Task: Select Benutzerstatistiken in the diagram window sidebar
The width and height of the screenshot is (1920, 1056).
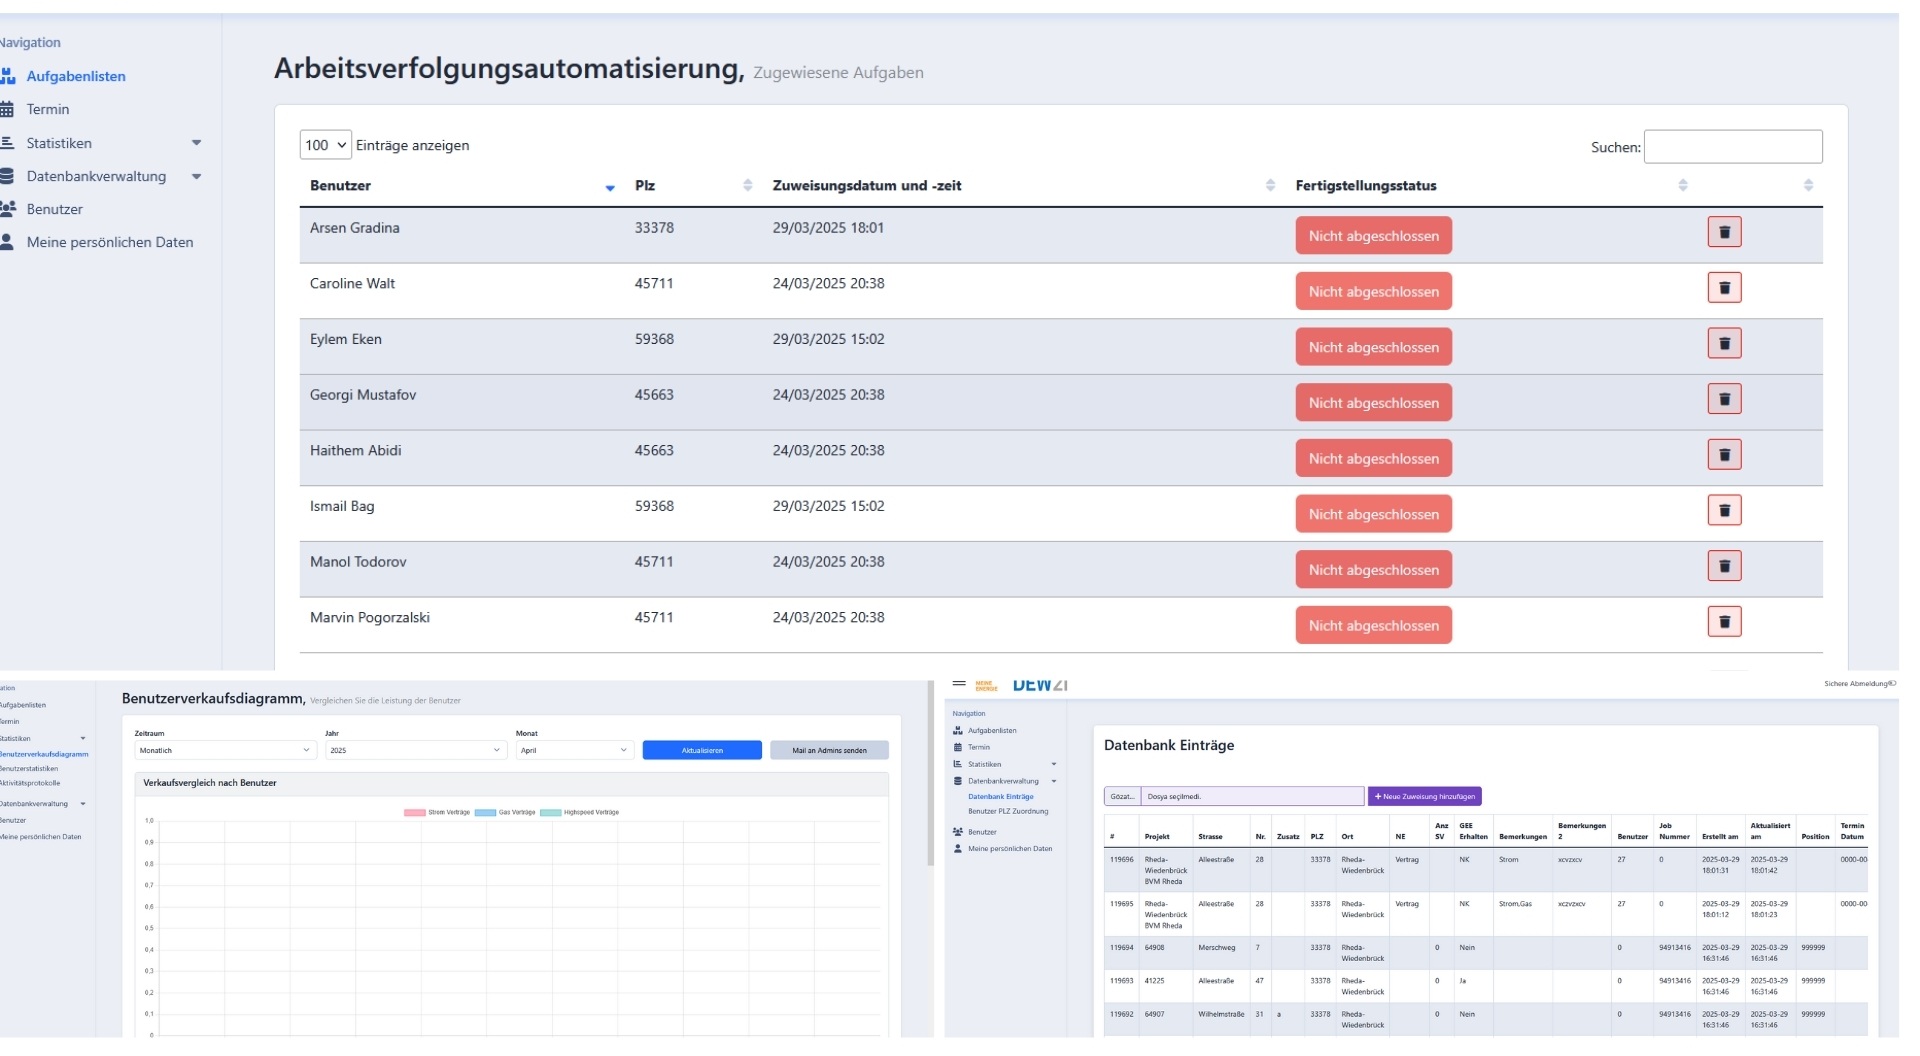Action: [29, 769]
